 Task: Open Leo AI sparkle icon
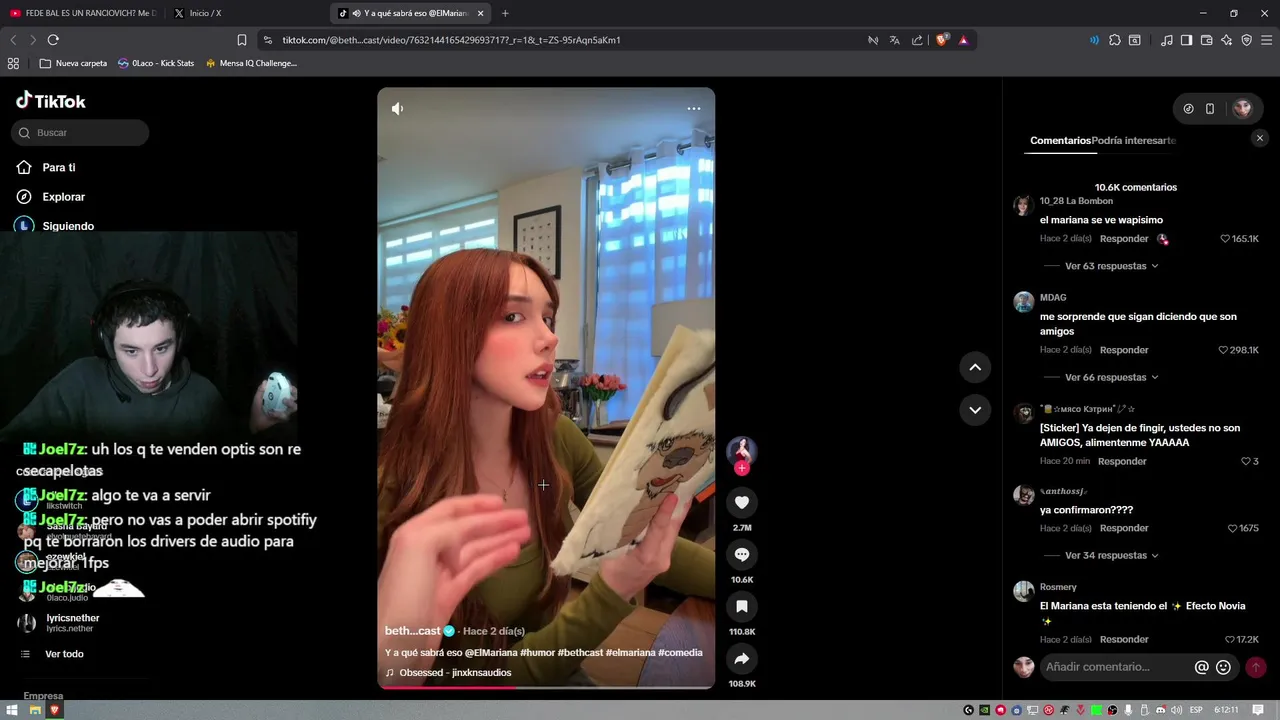1226,40
